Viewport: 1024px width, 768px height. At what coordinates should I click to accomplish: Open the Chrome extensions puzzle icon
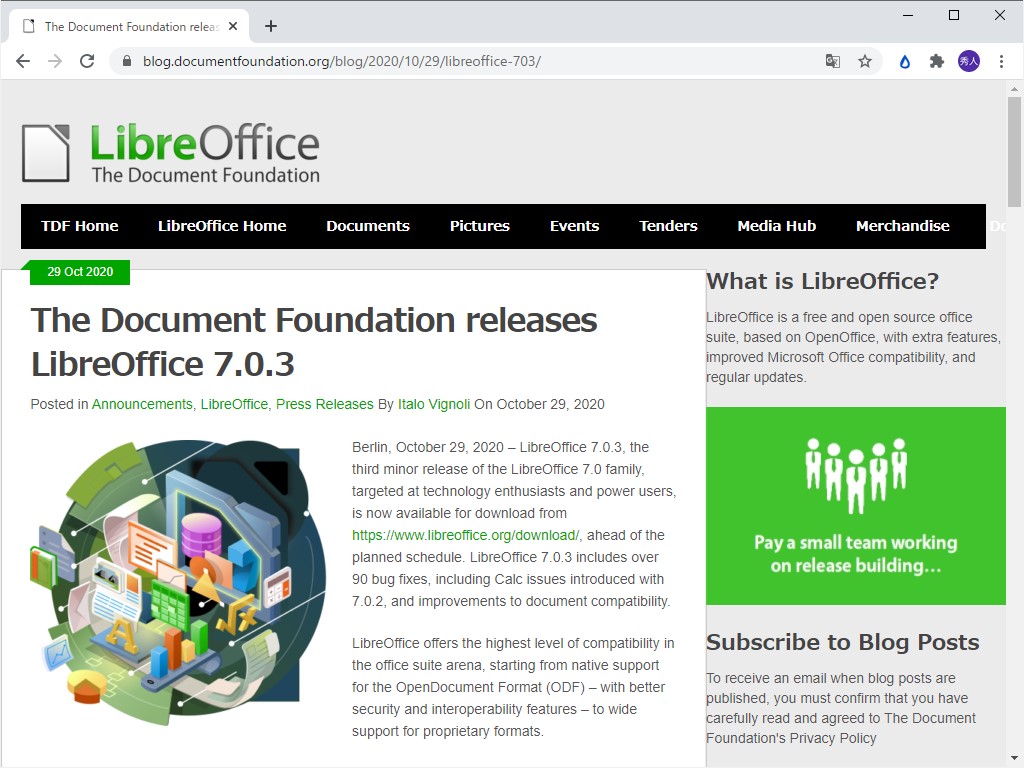[937, 61]
